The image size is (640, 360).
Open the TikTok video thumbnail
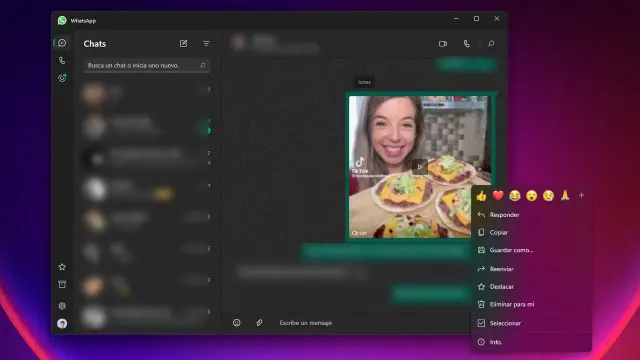click(420, 167)
